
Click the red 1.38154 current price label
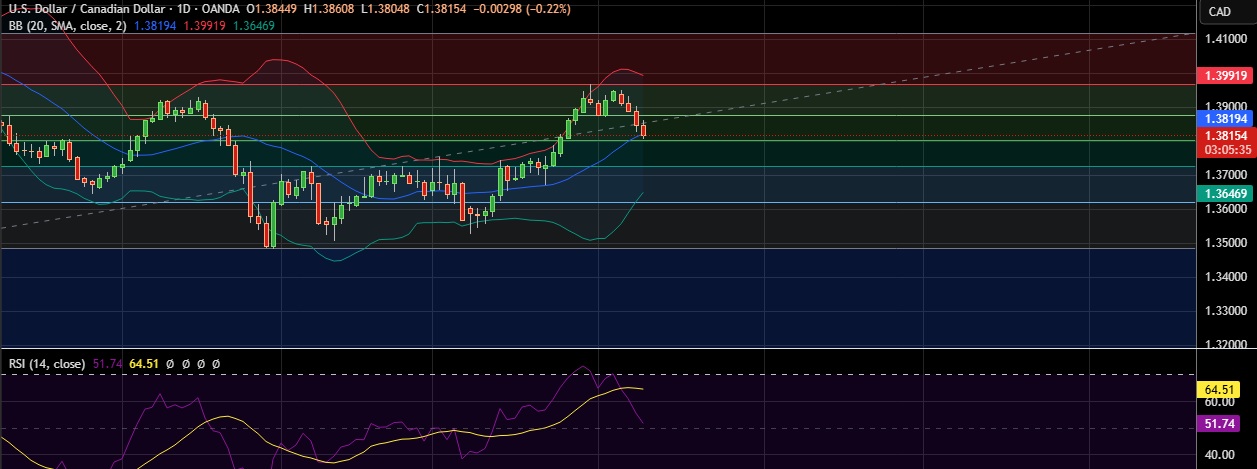pyautogui.click(x=1224, y=135)
